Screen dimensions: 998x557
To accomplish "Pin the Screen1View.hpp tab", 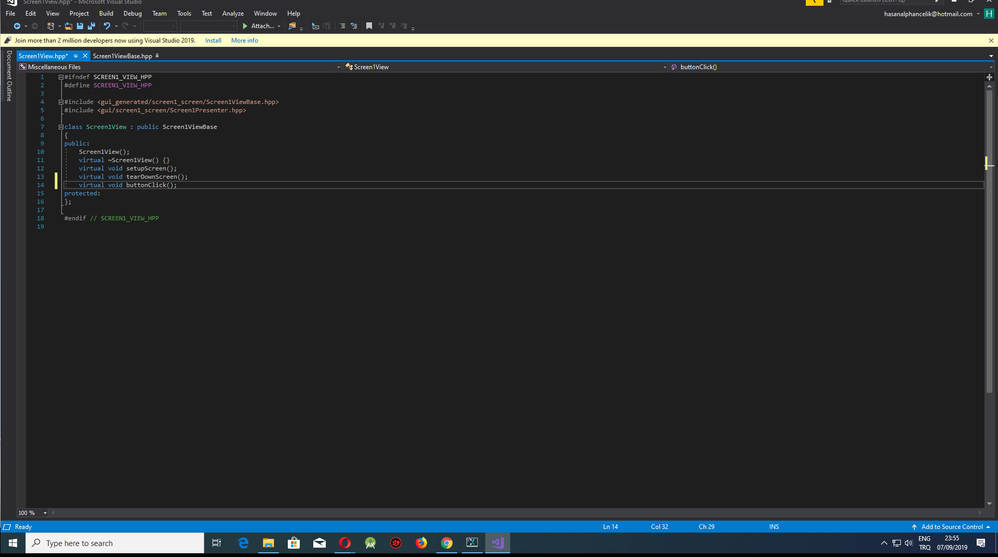I will [x=76, y=56].
